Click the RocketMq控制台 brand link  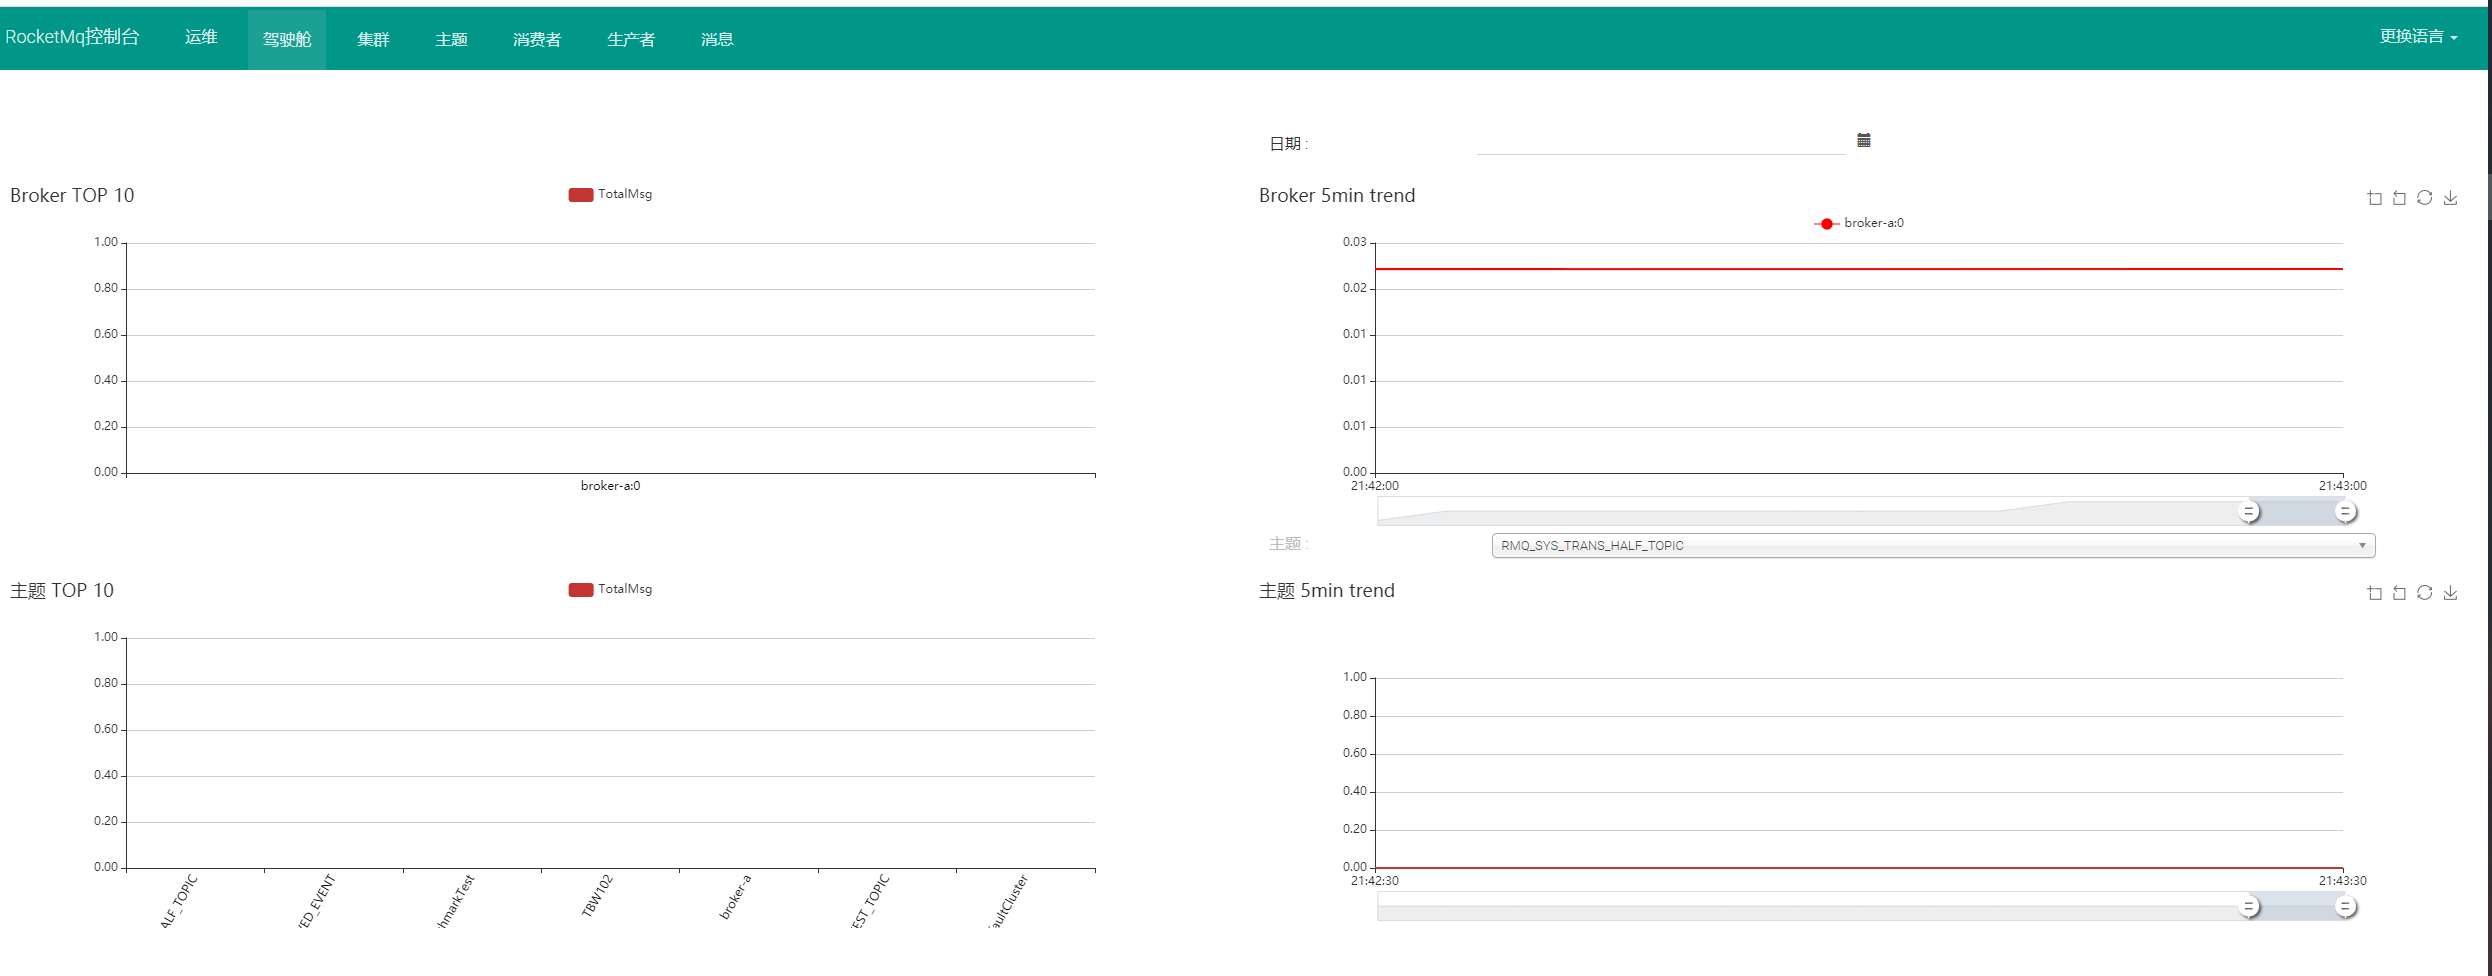tap(72, 37)
